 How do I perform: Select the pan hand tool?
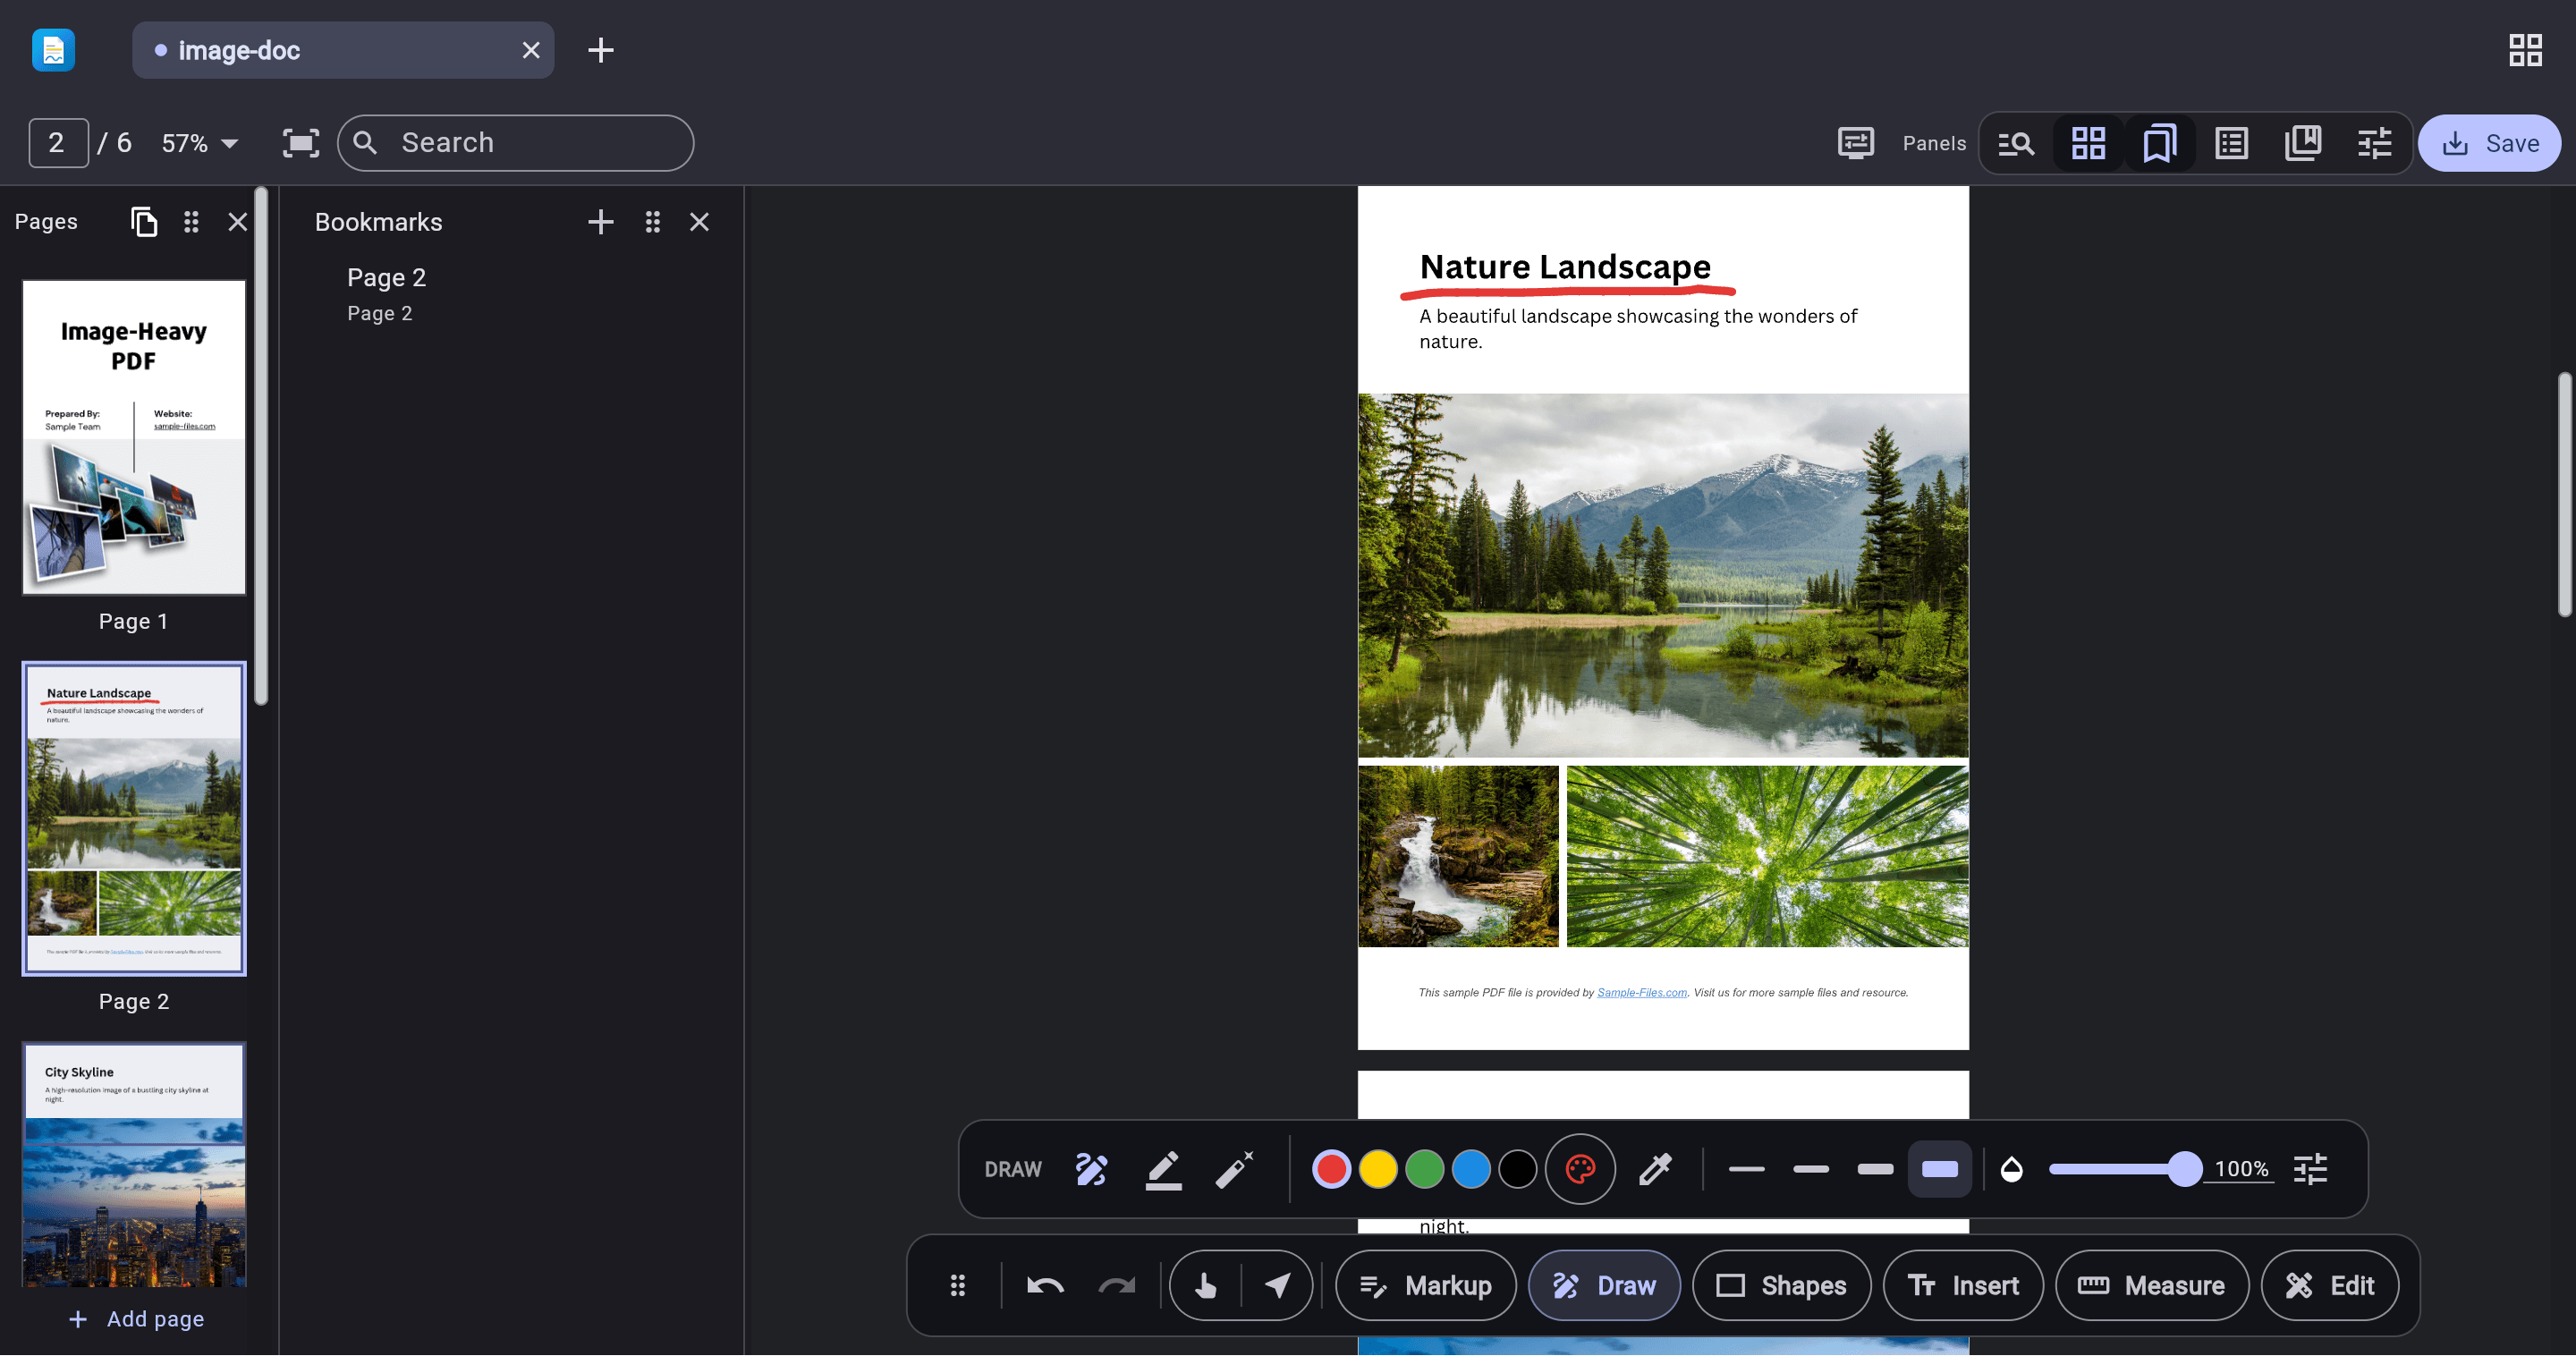pyautogui.click(x=1205, y=1285)
